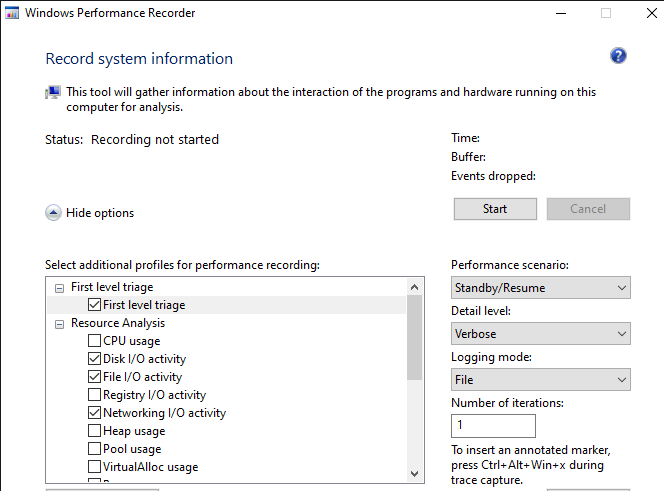Click the Number of iterations input field

click(493, 426)
